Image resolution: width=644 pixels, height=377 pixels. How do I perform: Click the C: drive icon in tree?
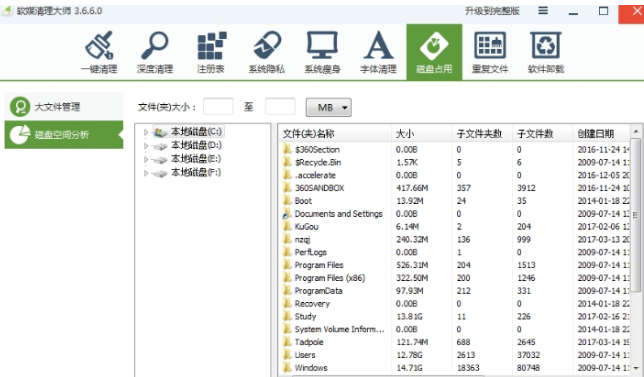pos(160,132)
